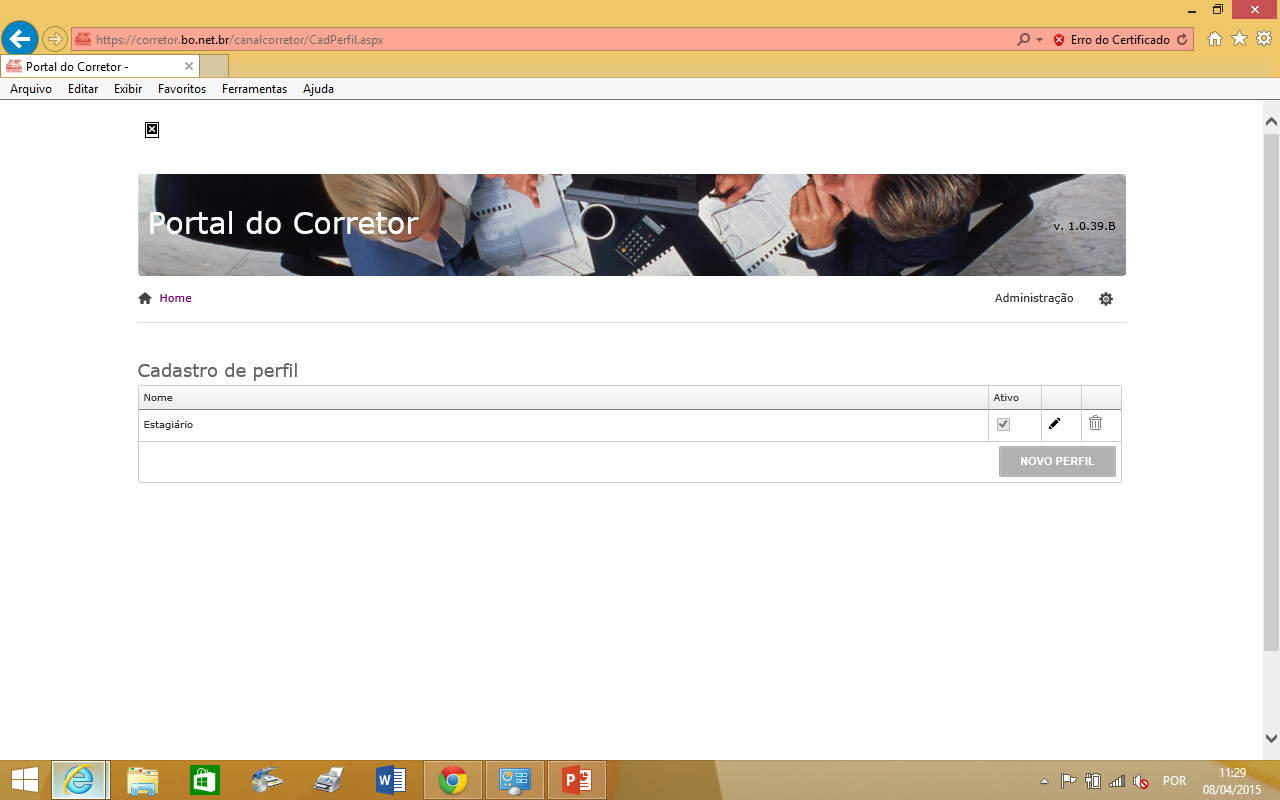This screenshot has height=800, width=1280.
Task: Delete the Estagiário profile via trash icon
Action: tap(1095, 423)
